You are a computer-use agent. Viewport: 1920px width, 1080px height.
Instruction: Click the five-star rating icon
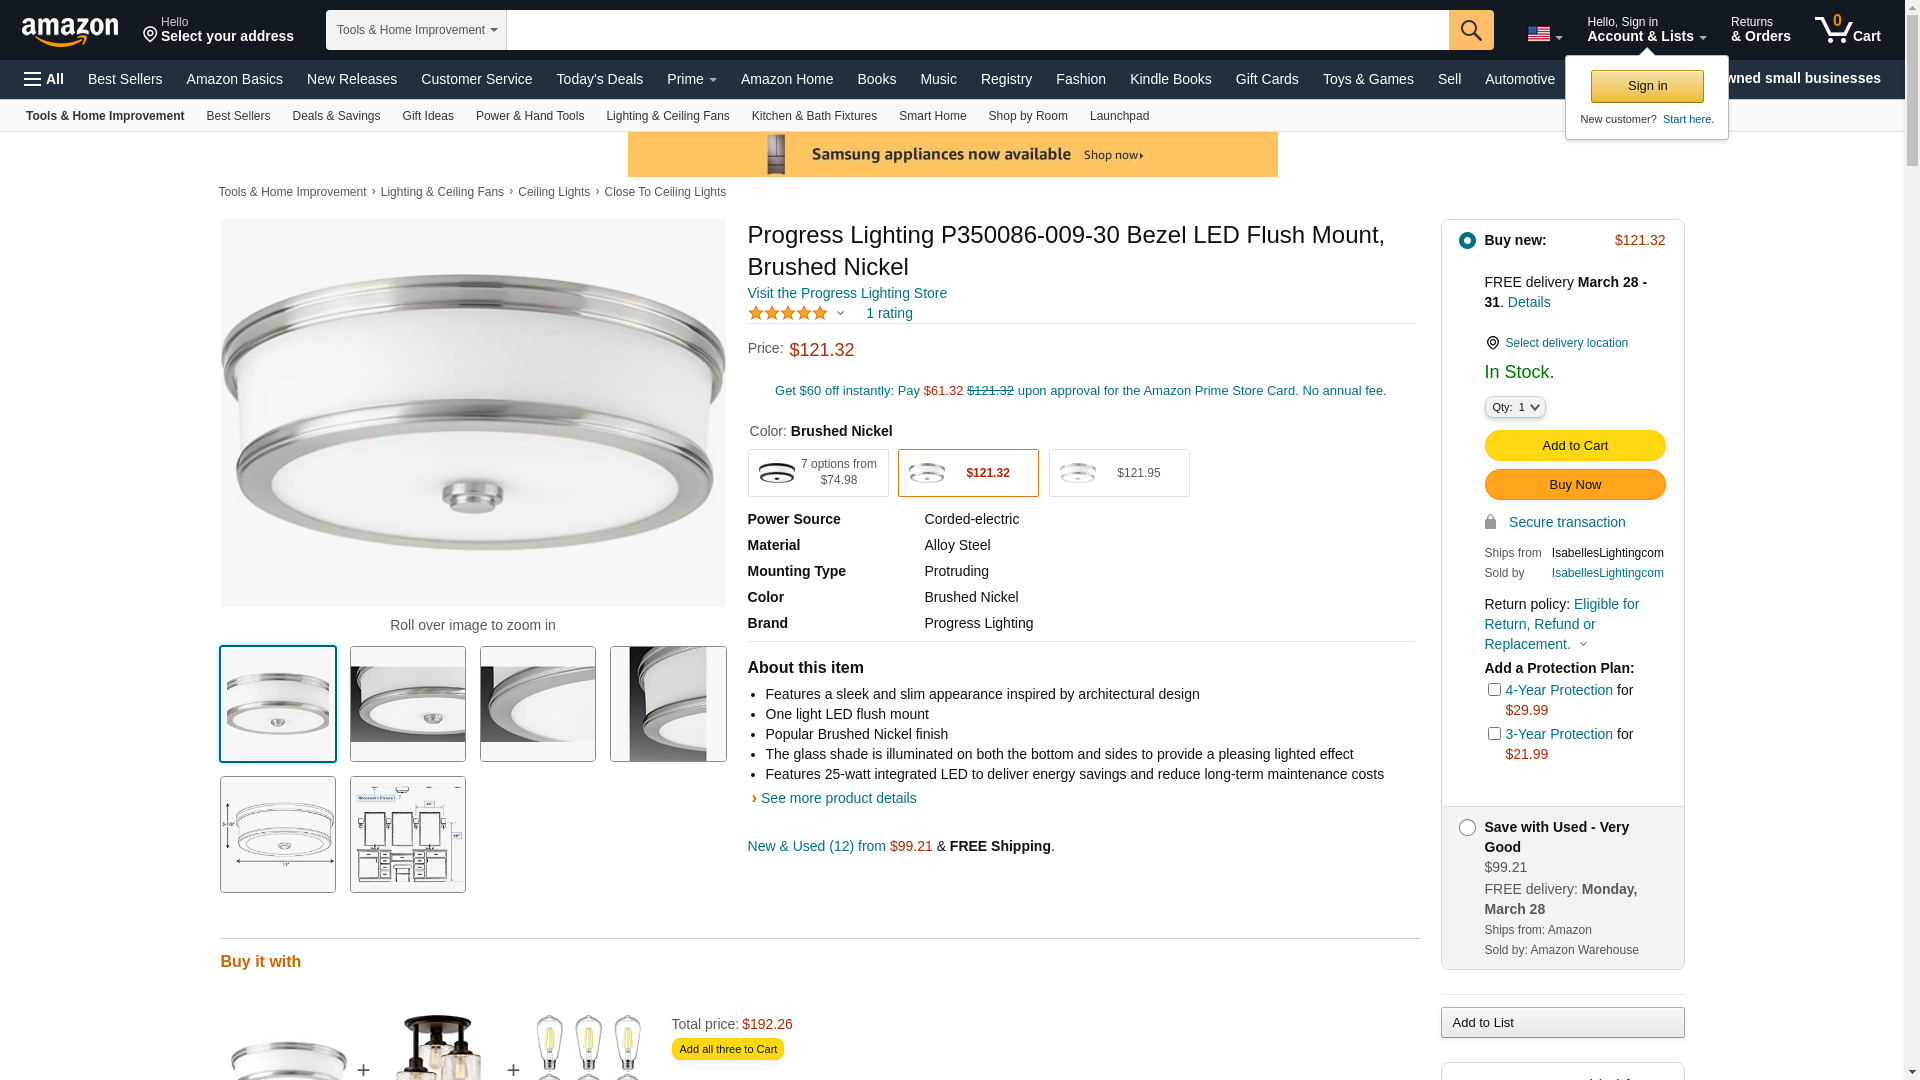pos(788,313)
